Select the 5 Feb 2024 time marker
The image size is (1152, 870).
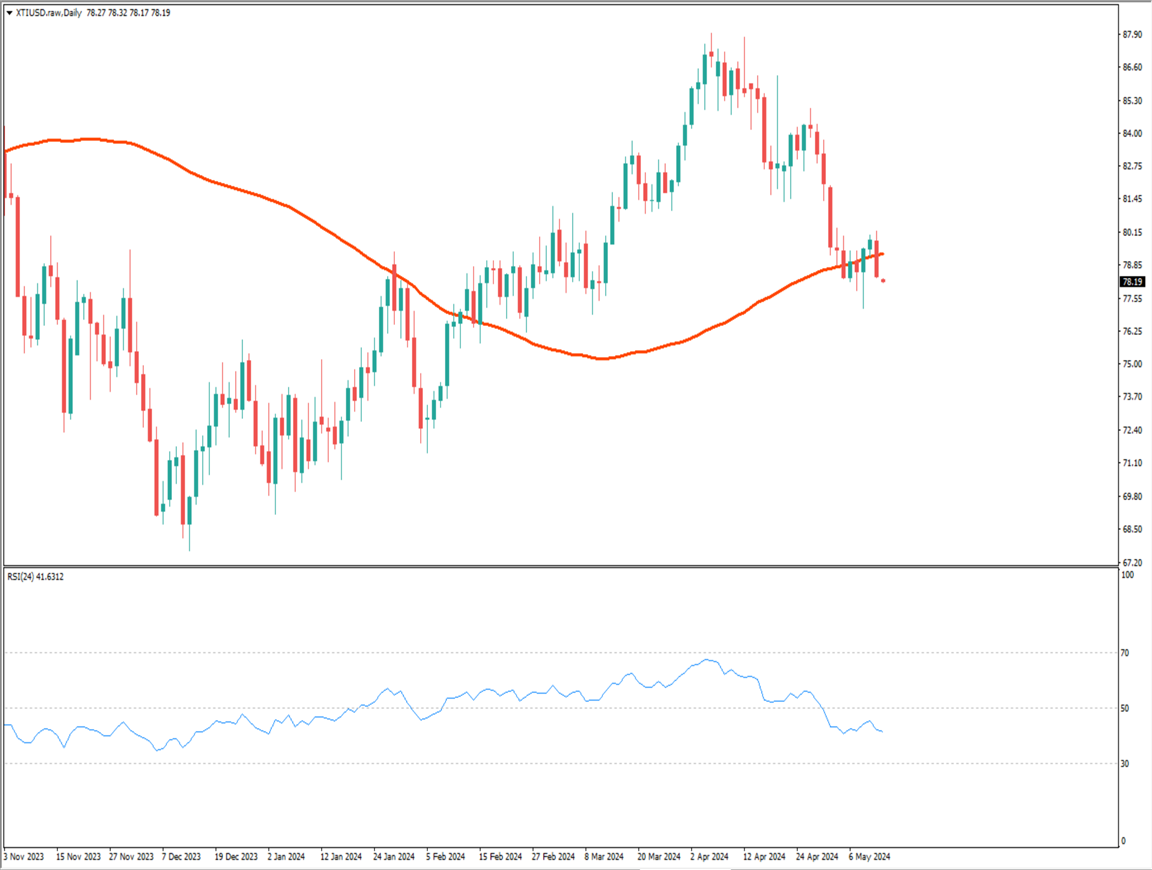[x=445, y=857]
